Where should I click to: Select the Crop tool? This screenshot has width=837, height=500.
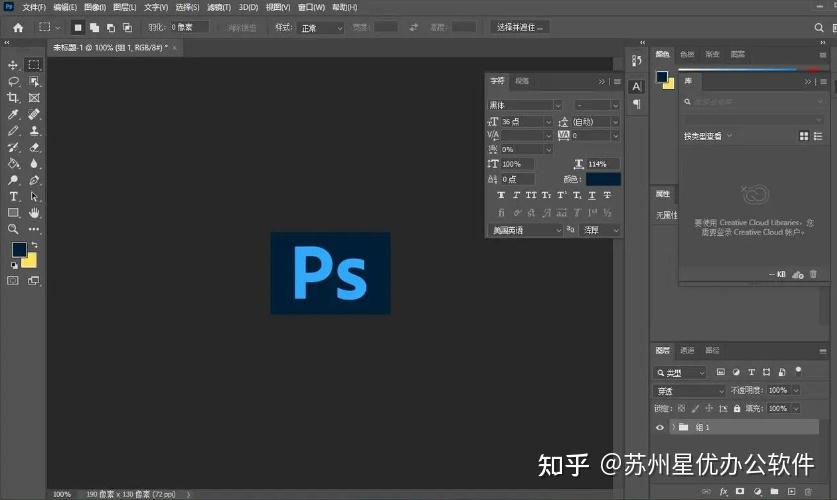[13, 98]
